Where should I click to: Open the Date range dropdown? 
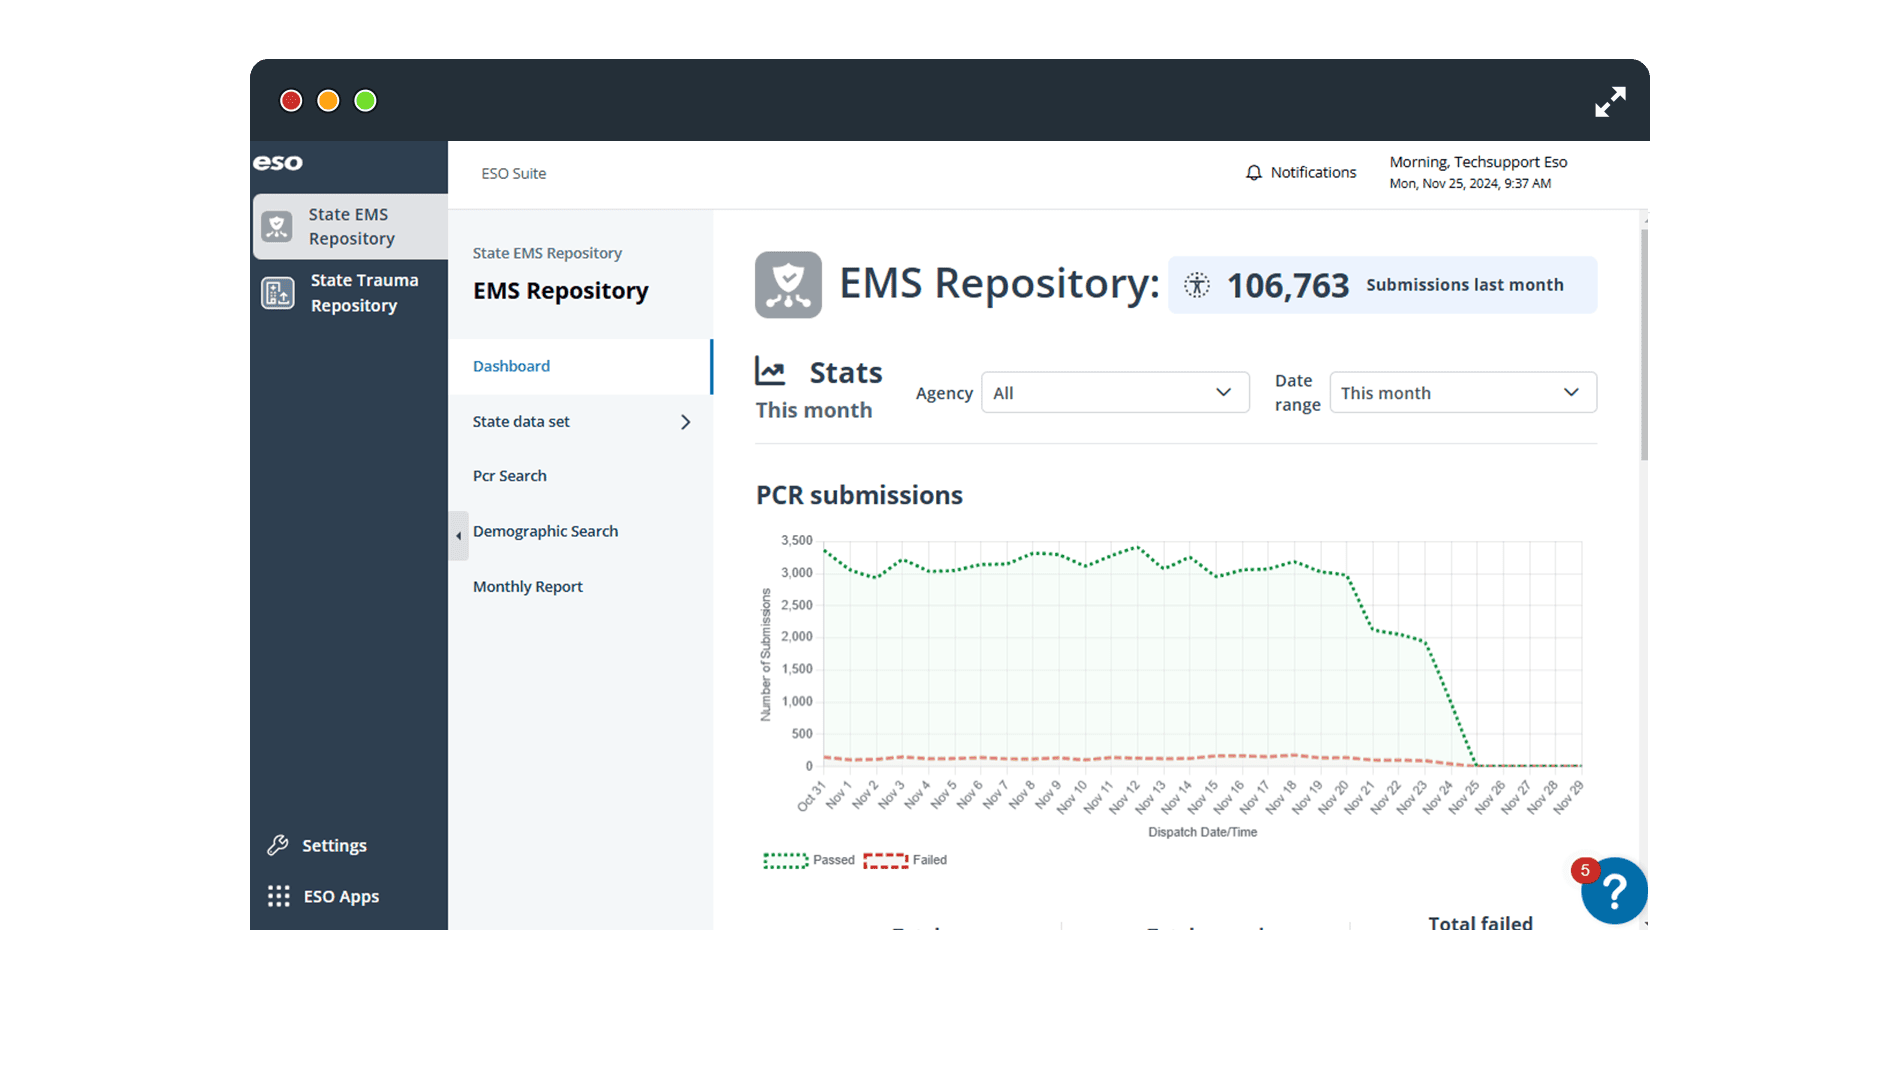click(x=1462, y=393)
